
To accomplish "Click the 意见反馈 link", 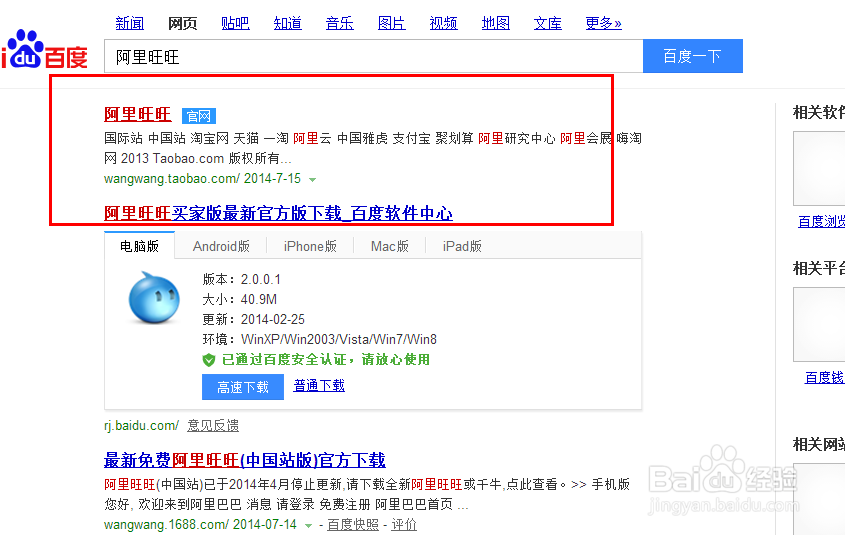I will 213,426.
